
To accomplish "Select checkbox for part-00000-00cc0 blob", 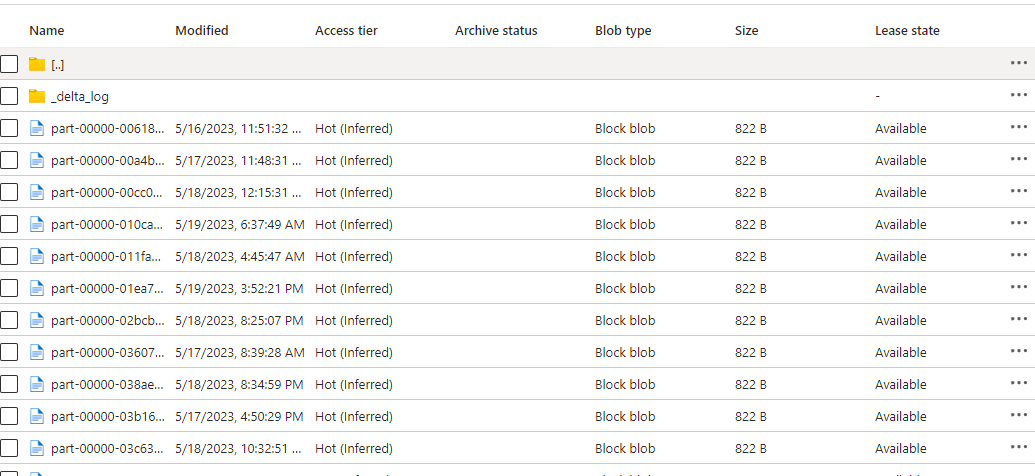I will click(x=9, y=192).
